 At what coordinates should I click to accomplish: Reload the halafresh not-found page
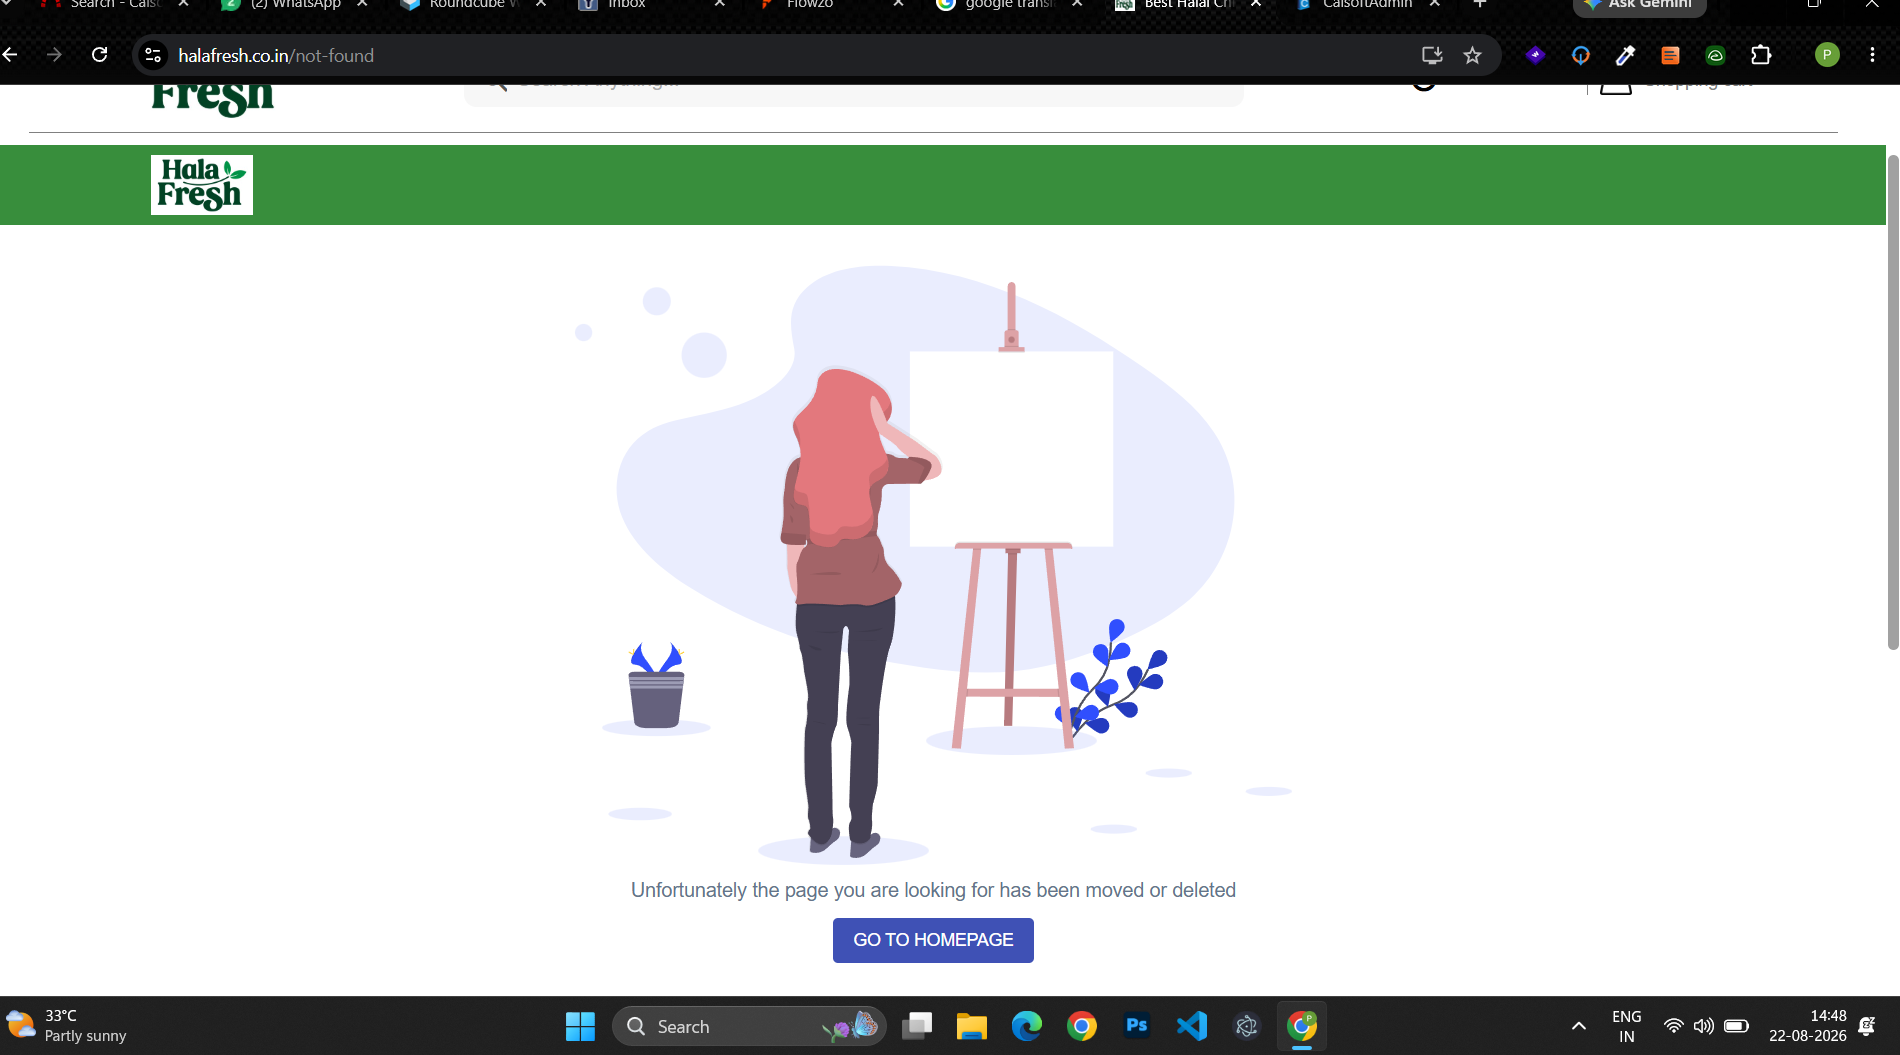tap(100, 55)
